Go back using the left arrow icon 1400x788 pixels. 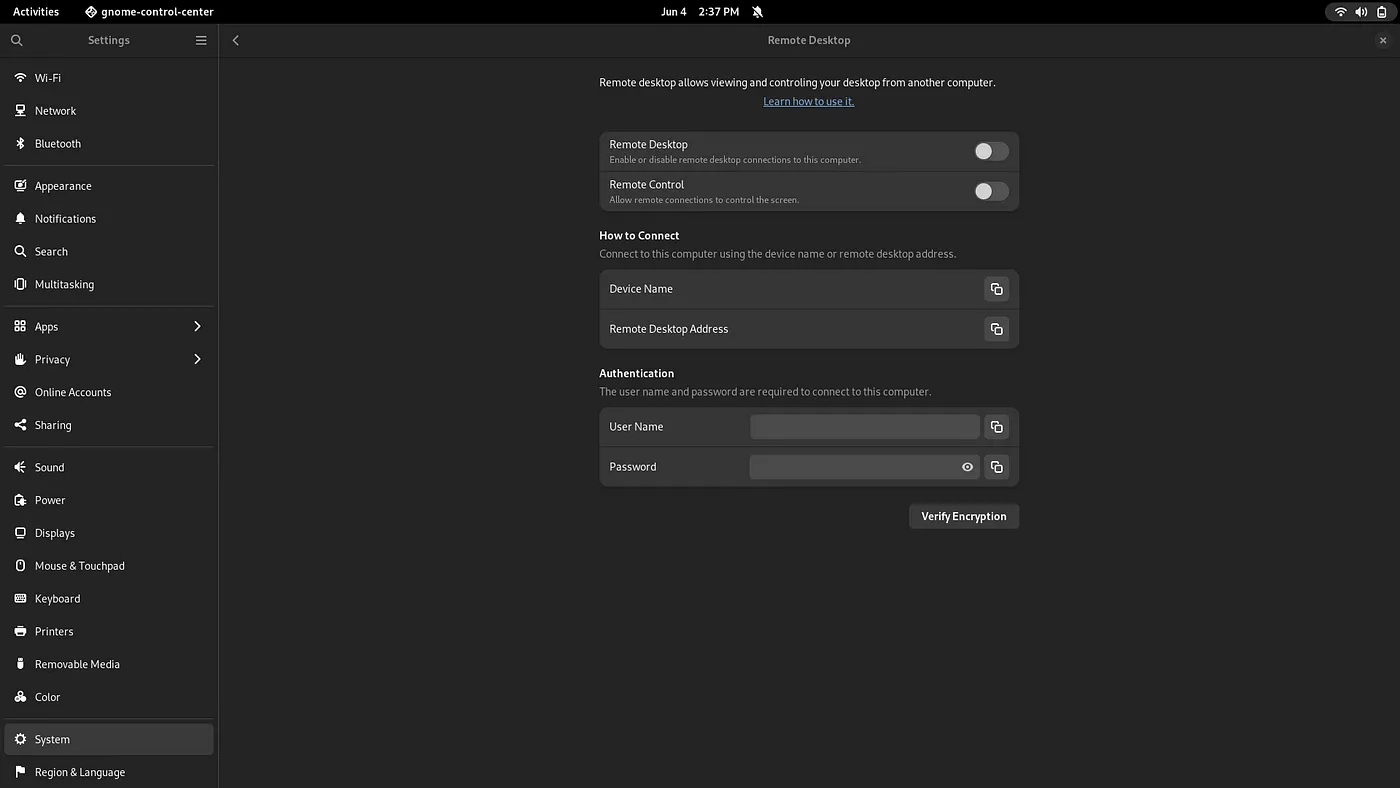coord(235,40)
